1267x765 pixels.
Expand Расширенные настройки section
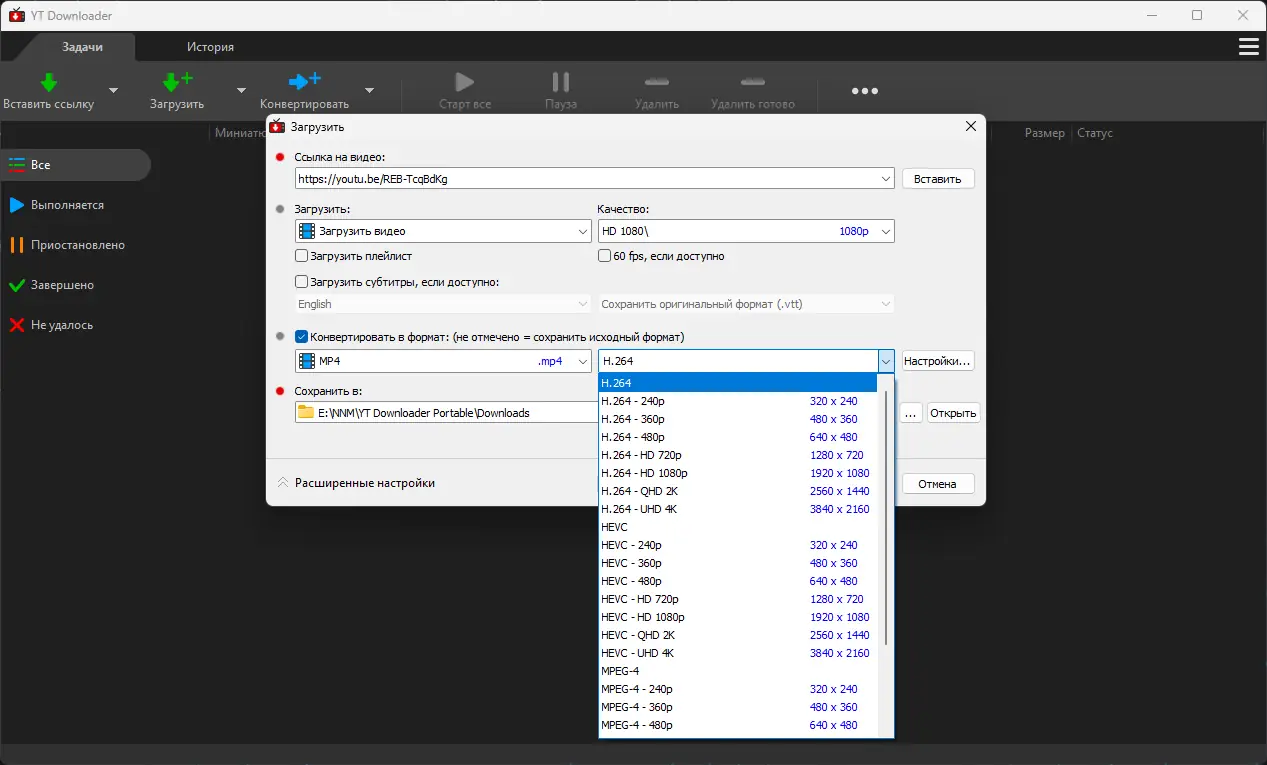pyautogui.click(x=356, y=483)
